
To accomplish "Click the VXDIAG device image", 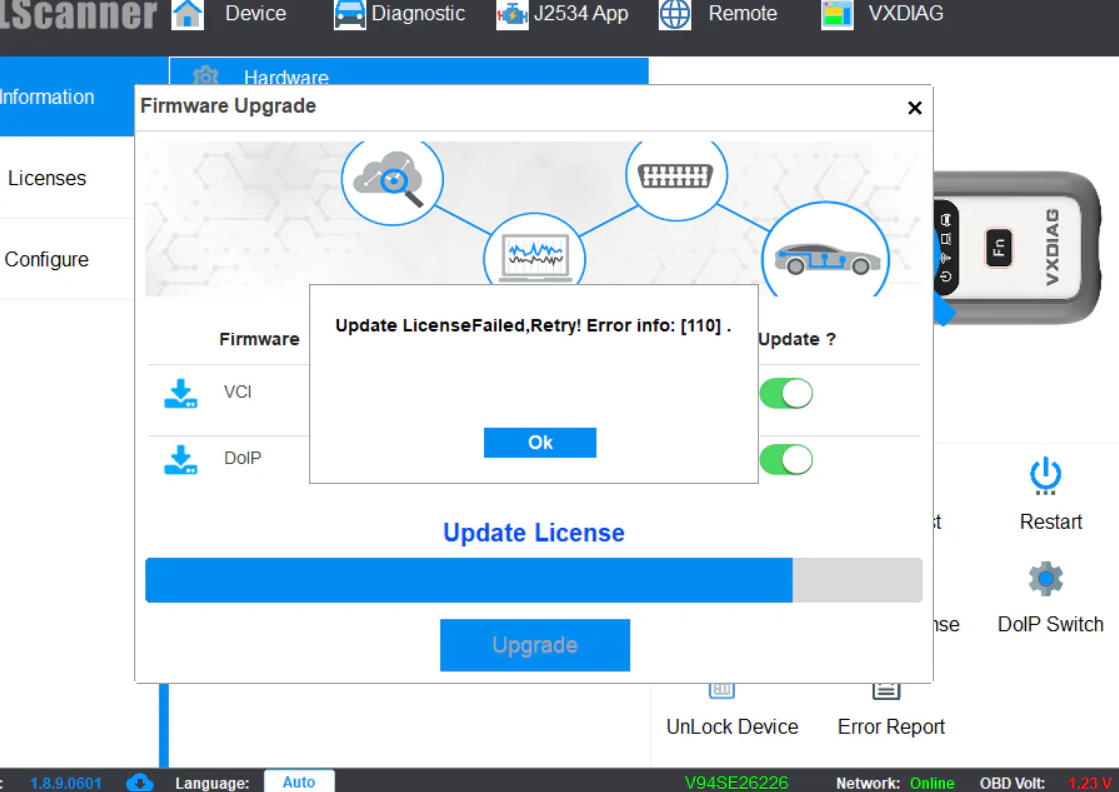I will coord(1017,247).
